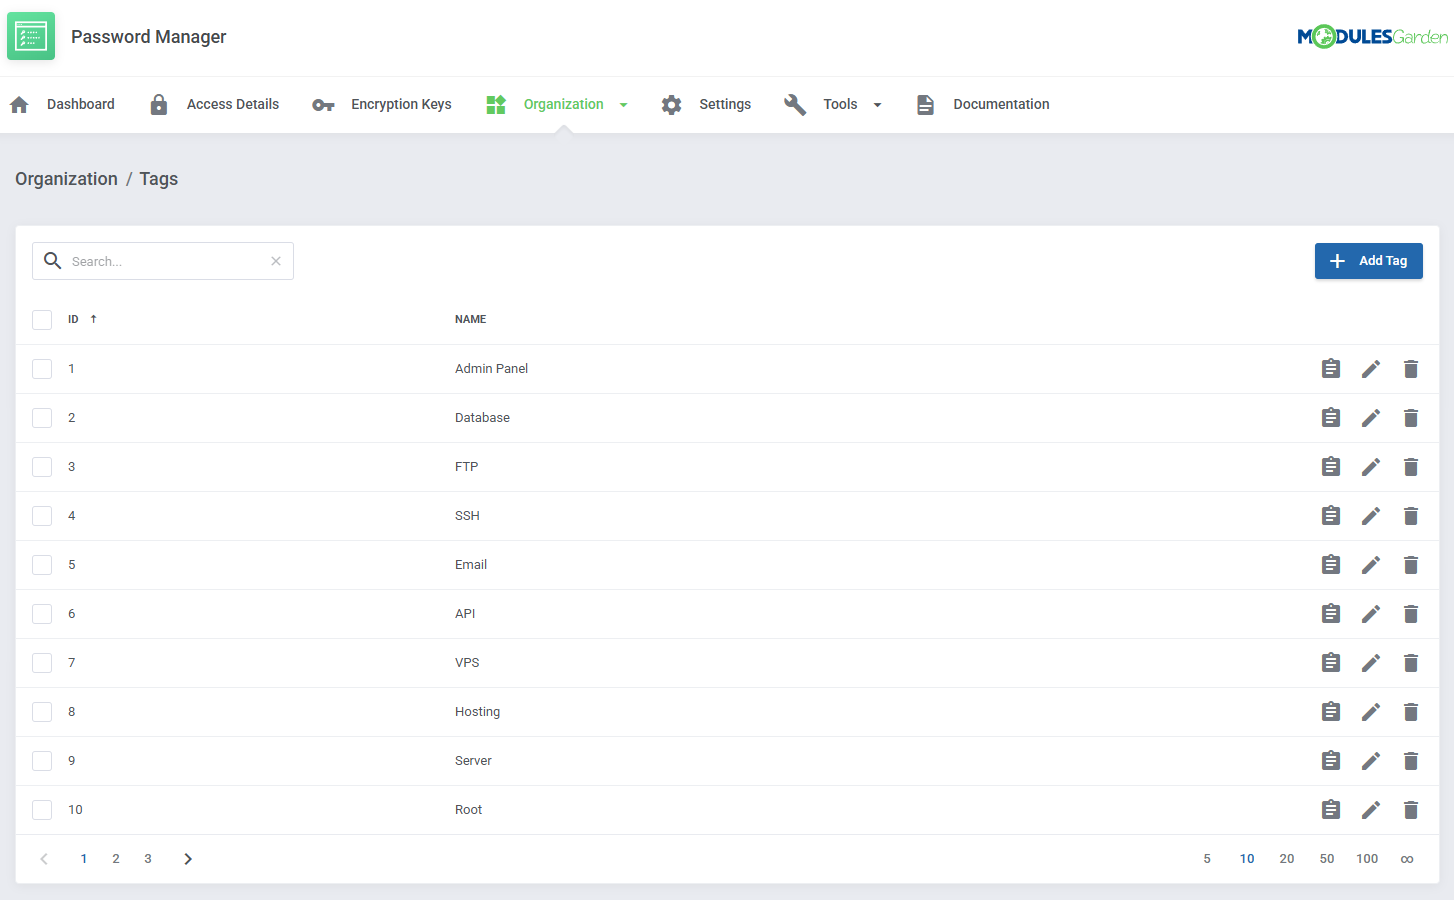Go to page 2 of tags
This screenshot has height=900, width=1454.
click(116, 859)
